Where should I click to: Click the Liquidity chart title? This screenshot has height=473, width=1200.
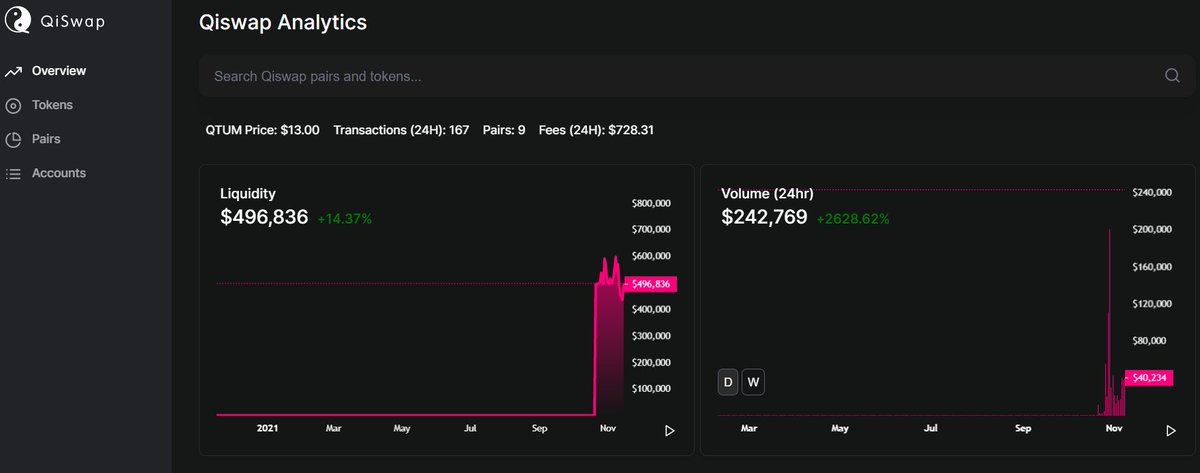[x=248, y=193]
